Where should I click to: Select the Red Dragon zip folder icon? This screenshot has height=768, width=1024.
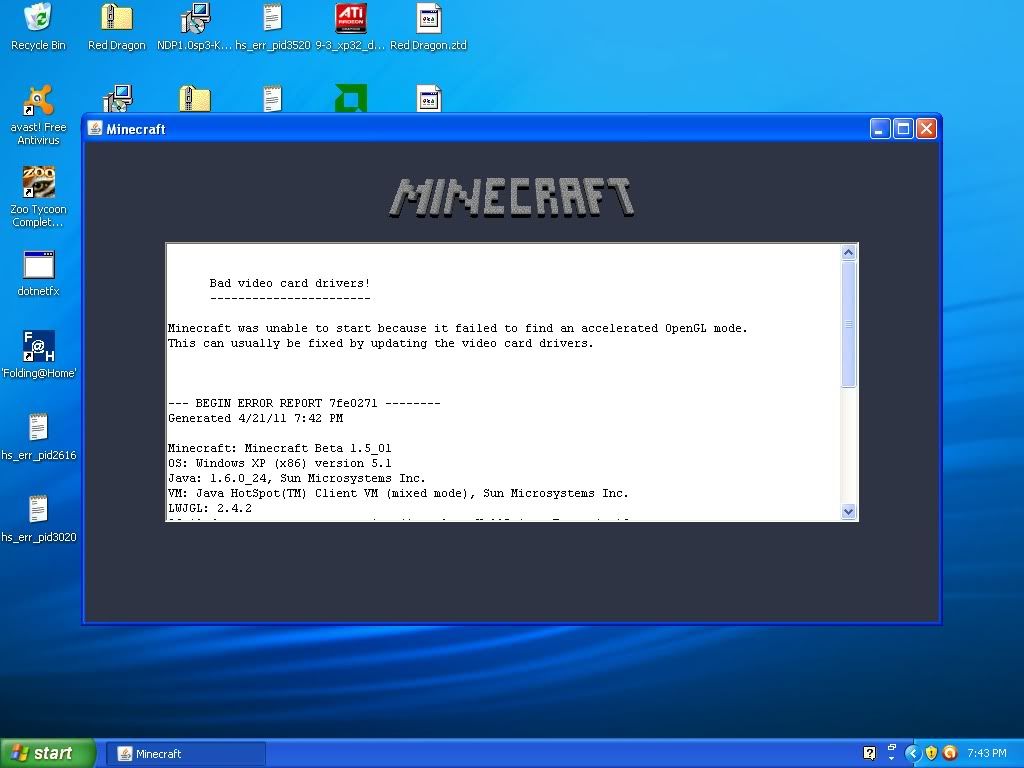click(x=117, y=26)
